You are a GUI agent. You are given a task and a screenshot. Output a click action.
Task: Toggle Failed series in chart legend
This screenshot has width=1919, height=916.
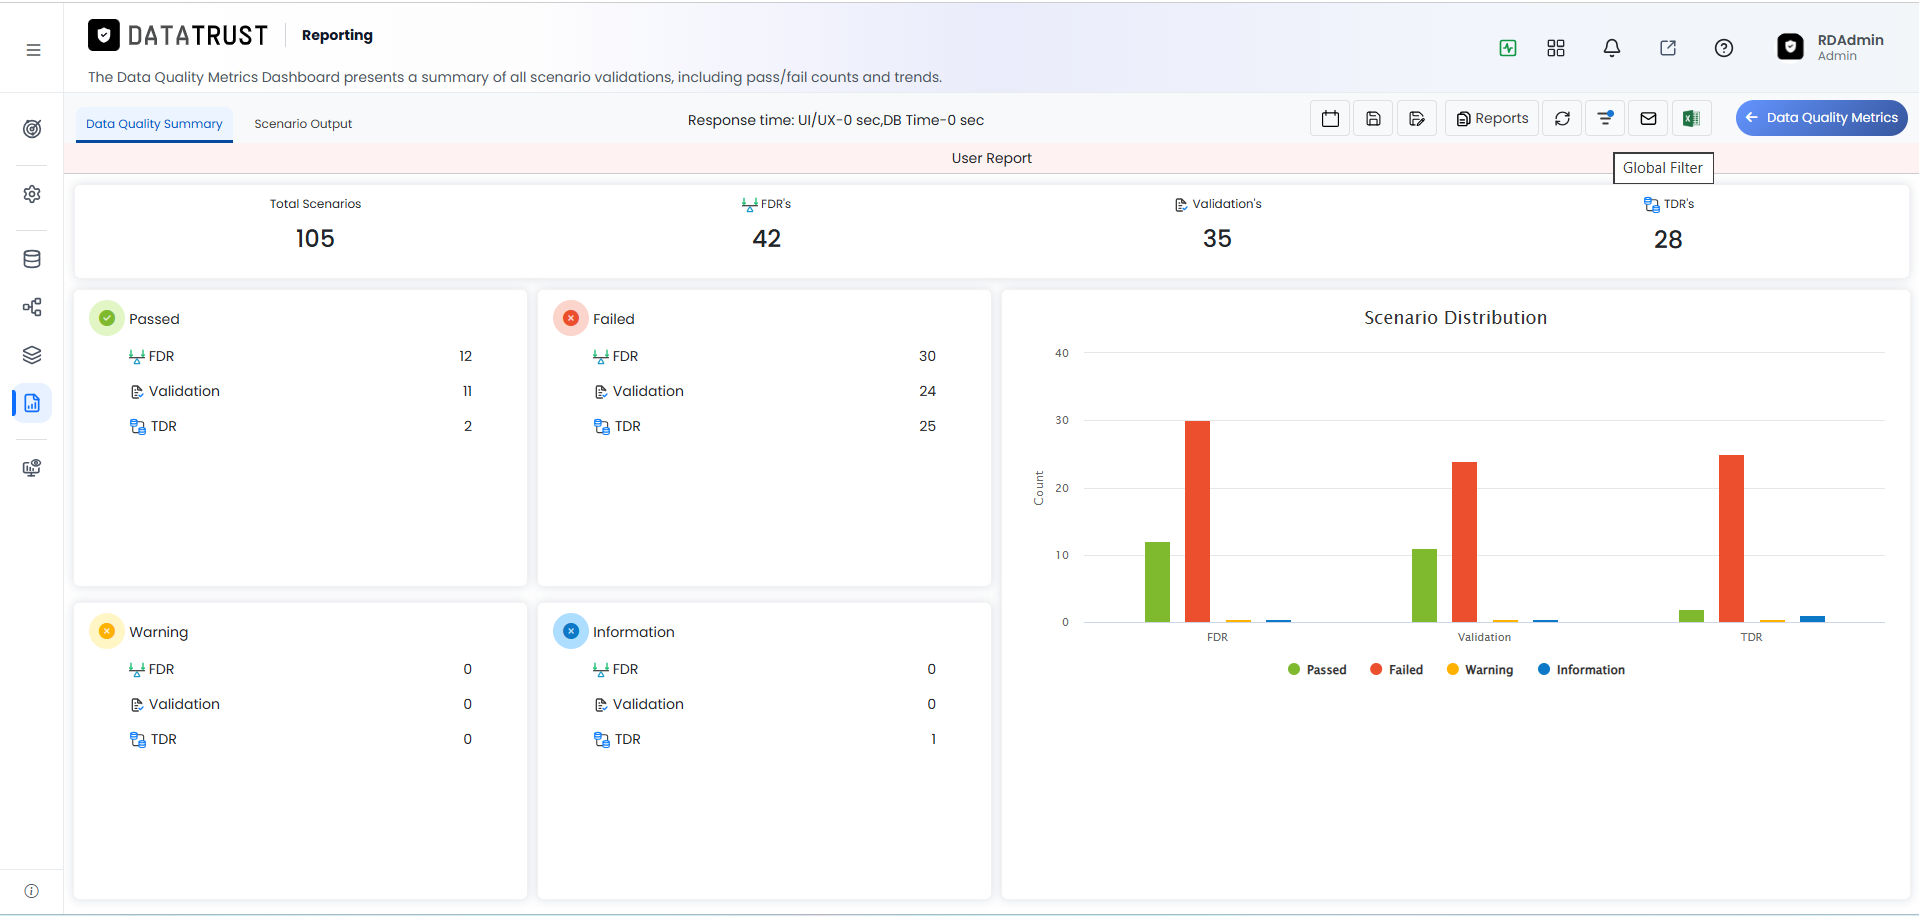1397,670
